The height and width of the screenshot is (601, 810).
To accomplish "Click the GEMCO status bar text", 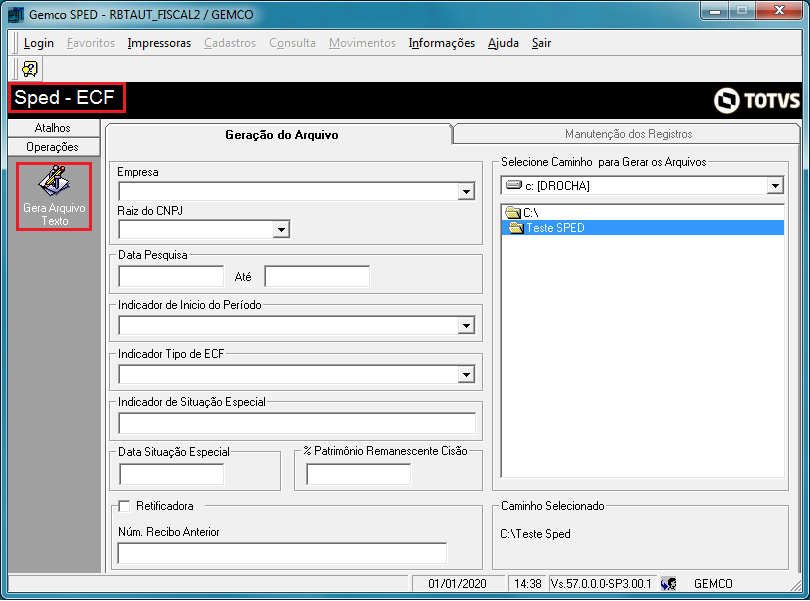I will tap(713, 583).
